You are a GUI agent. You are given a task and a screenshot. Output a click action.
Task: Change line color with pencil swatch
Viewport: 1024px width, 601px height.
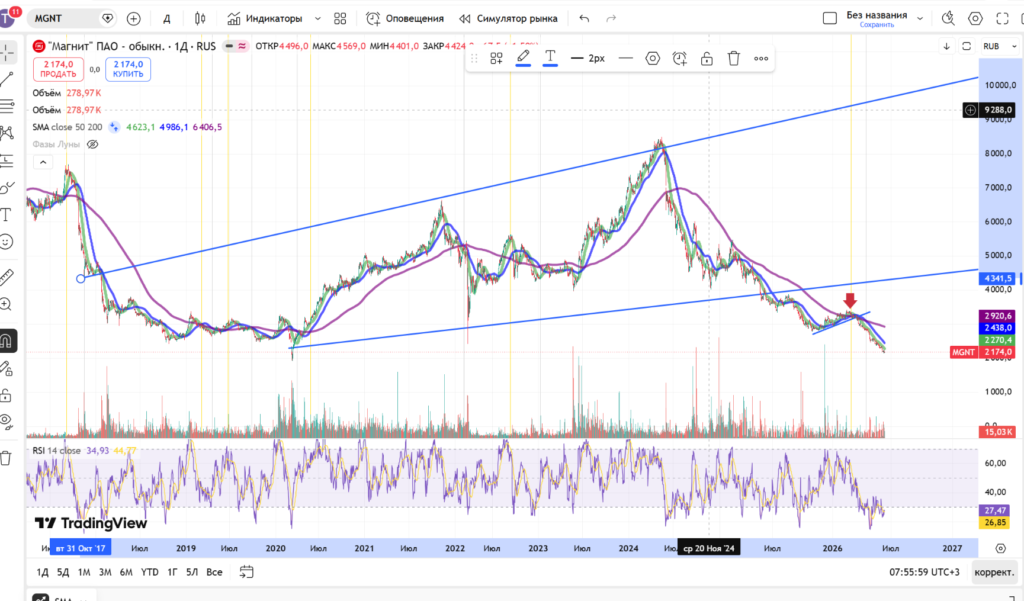[x=523, y=58]
